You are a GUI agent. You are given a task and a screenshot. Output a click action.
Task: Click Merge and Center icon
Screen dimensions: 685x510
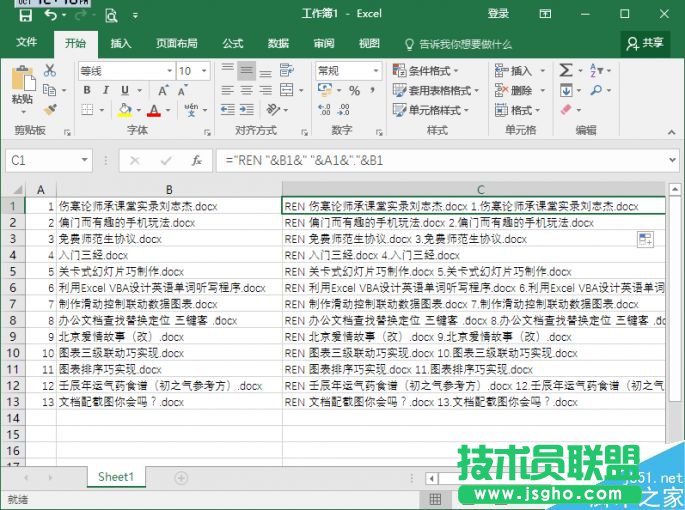point(287,90)
